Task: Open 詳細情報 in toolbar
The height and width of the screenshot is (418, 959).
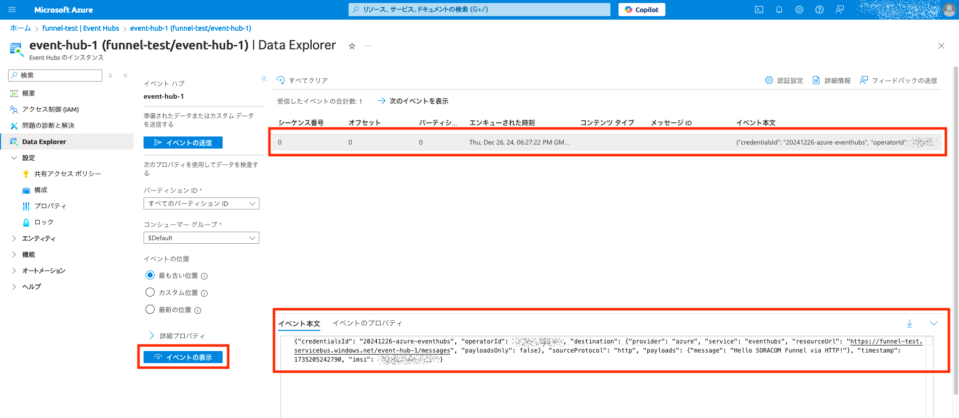Action: (x=831, y=80)
